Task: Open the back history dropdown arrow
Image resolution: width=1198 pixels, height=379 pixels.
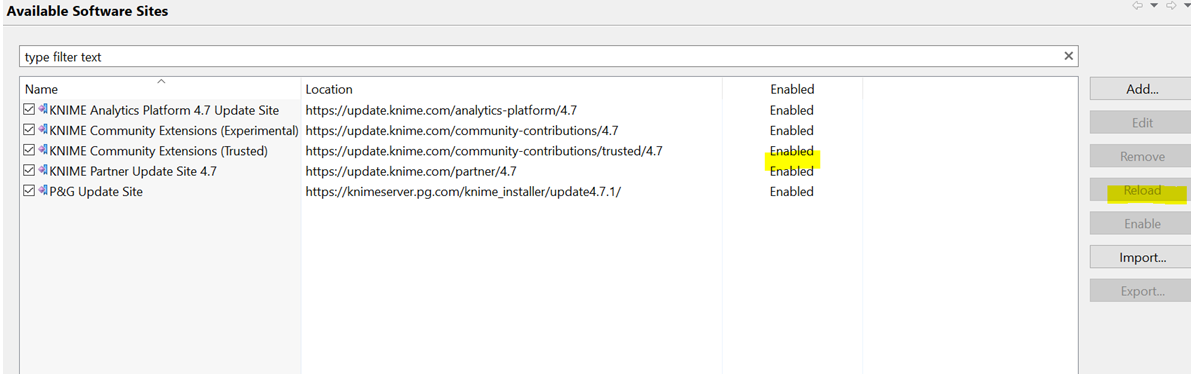Action: pos(1154,6)
